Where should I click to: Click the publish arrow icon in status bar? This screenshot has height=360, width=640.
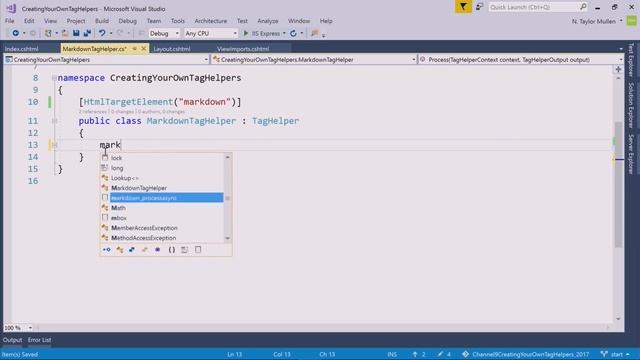point(415,354)
